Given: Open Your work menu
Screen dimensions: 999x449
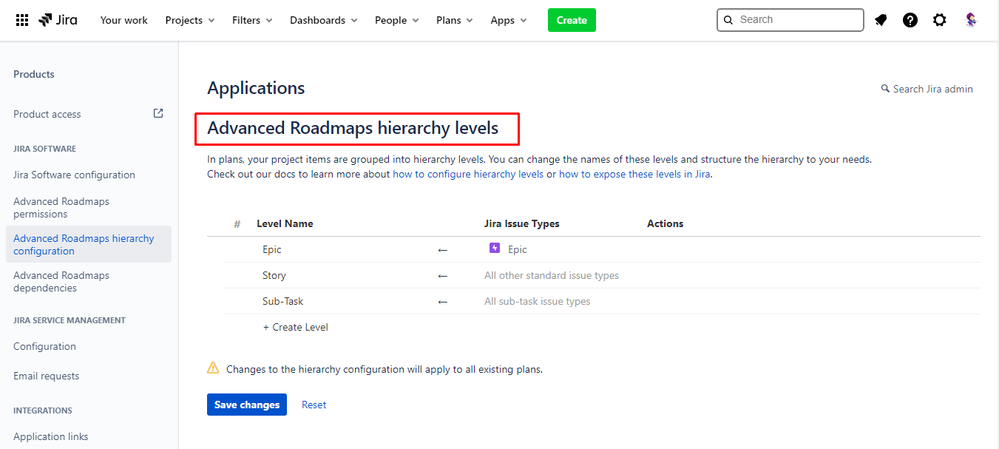Looking at the screenshot, I should click(124, 20).
